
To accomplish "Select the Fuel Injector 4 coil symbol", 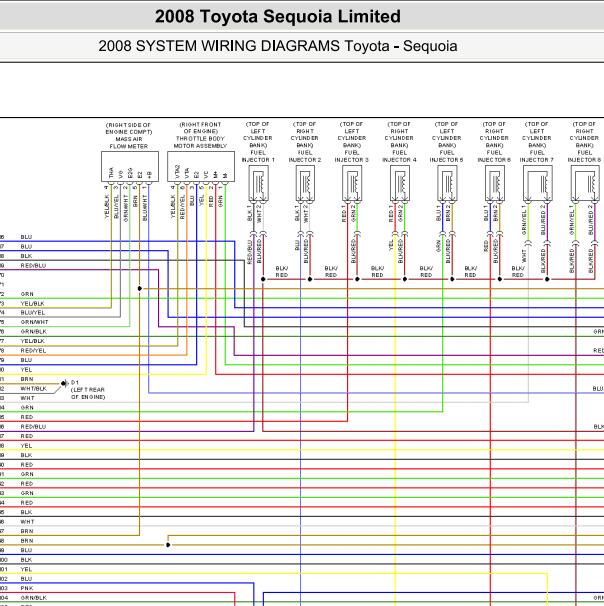I will tap(400, 183).
